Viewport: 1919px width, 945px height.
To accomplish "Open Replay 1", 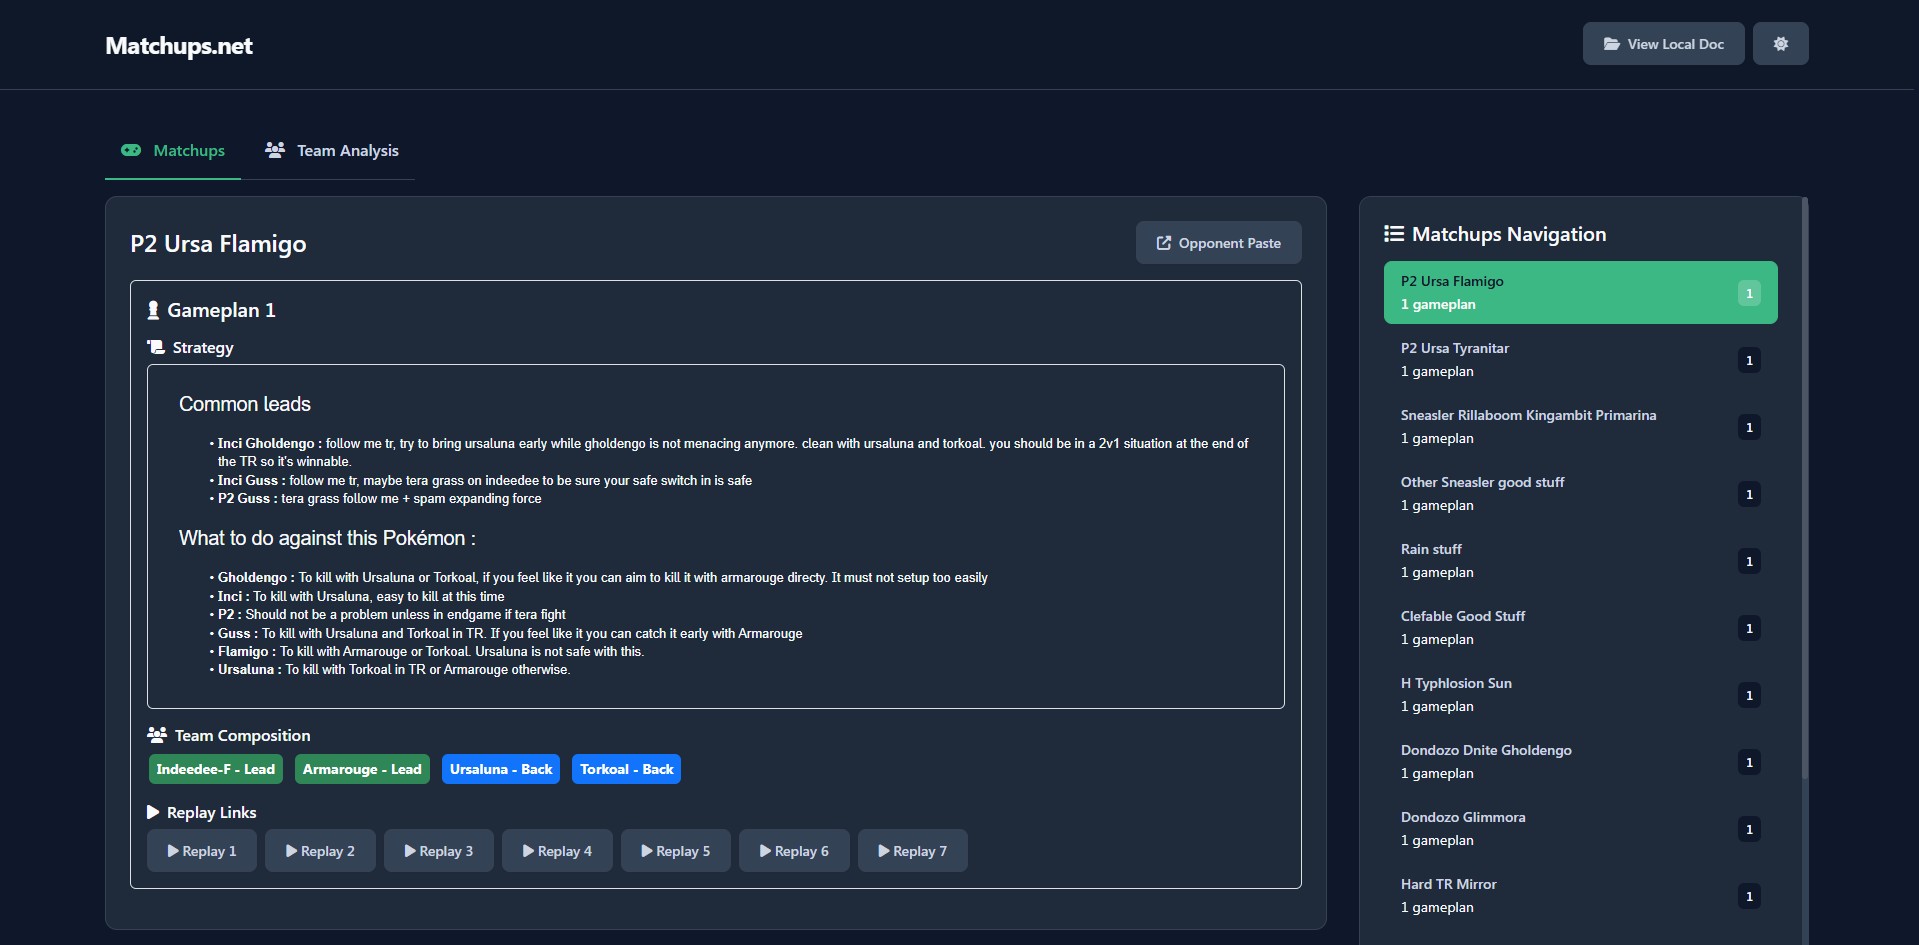I will pos(202,851).
